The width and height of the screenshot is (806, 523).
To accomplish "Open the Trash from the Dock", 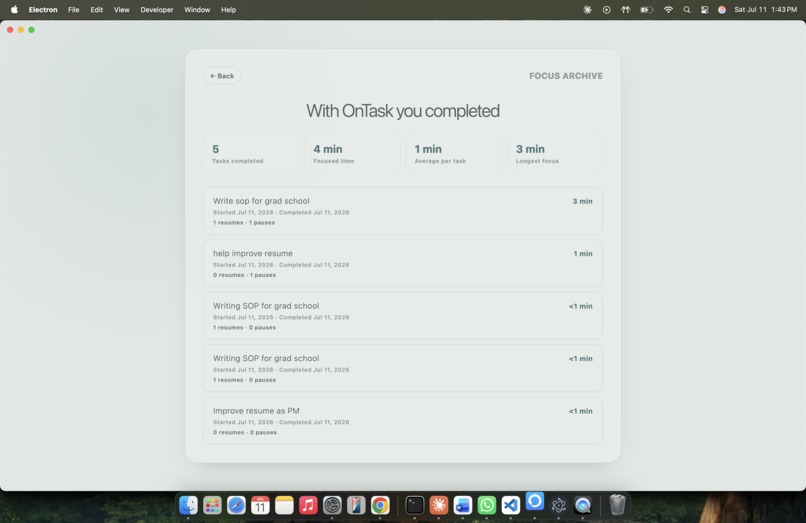I will point(617,505).
